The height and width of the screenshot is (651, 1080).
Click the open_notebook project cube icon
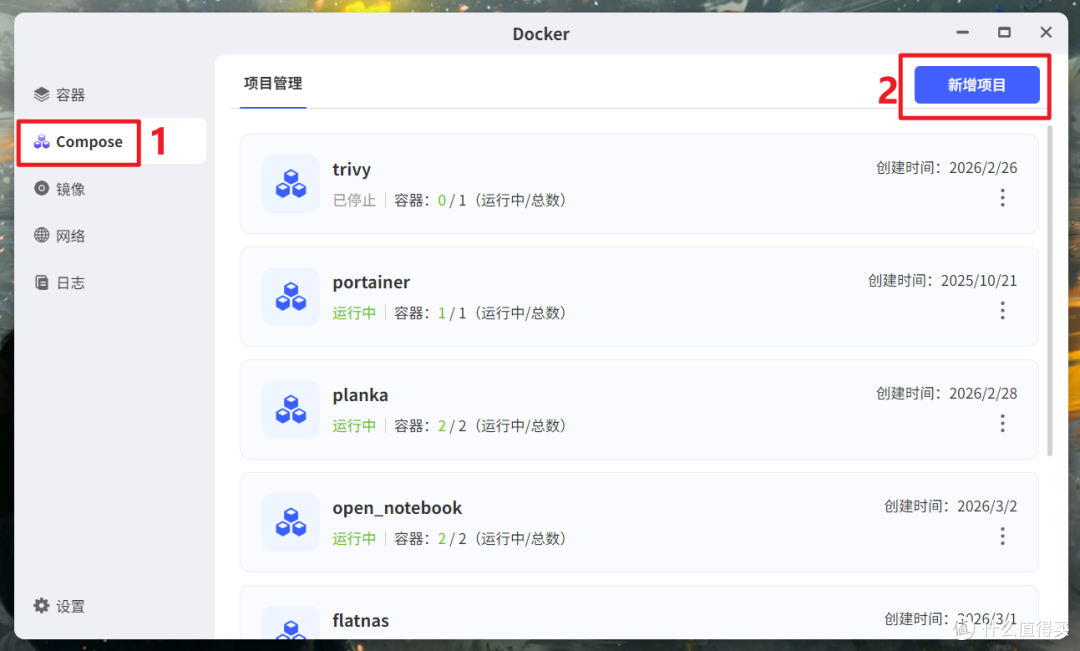click(x=291, y=522)
